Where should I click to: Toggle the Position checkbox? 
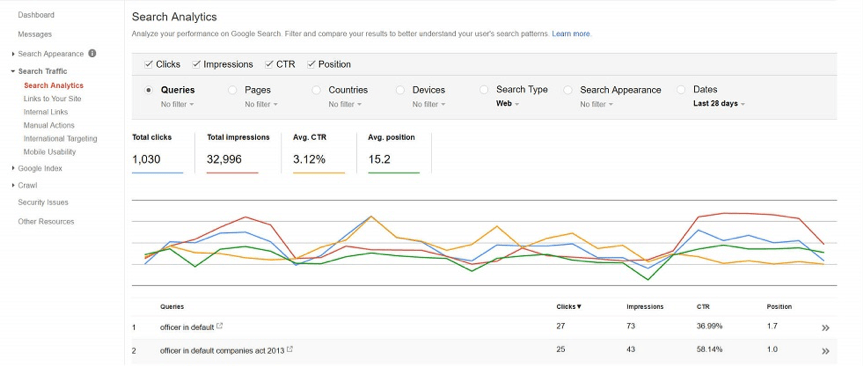[x=311, y=64]
